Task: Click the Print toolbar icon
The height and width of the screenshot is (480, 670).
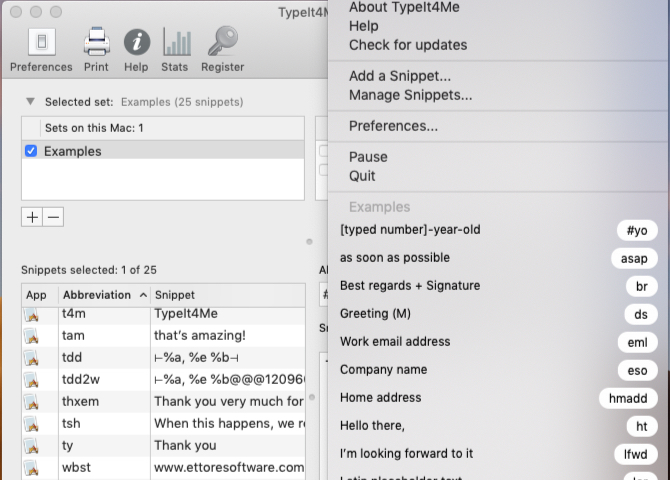Action: pos(96,50)
